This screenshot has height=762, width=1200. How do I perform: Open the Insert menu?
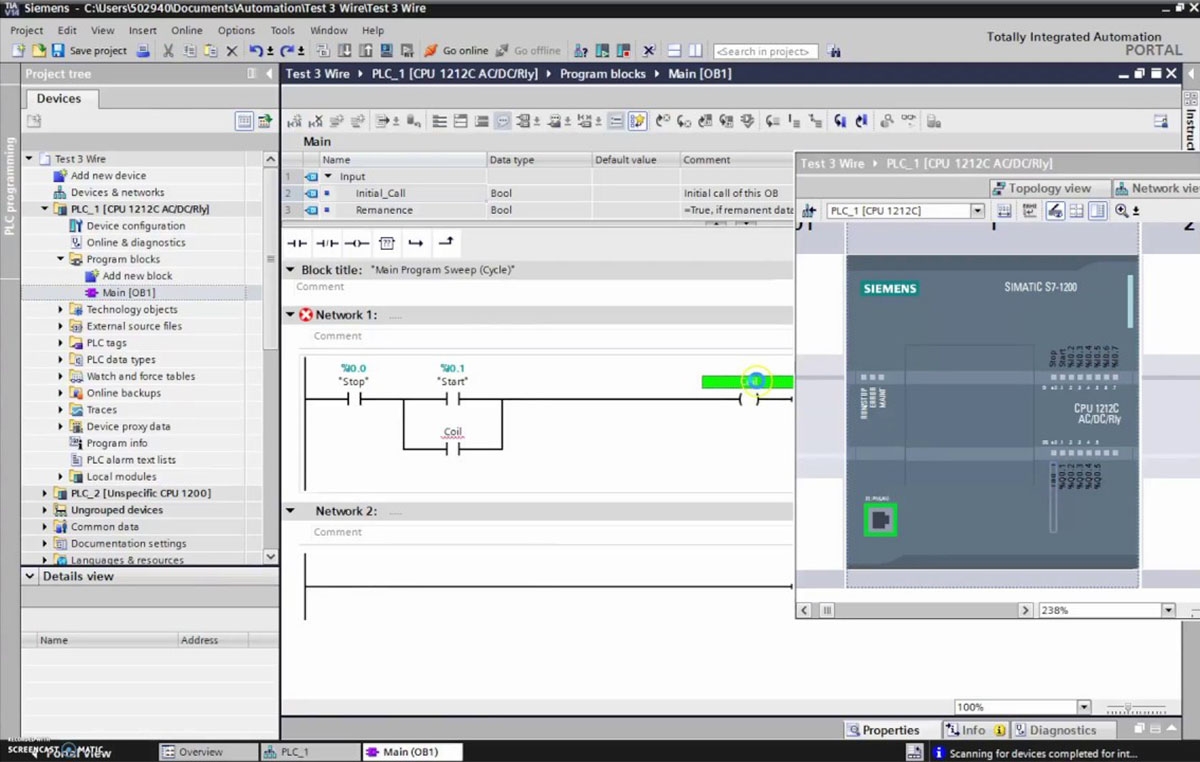click(x=142, y=30)
